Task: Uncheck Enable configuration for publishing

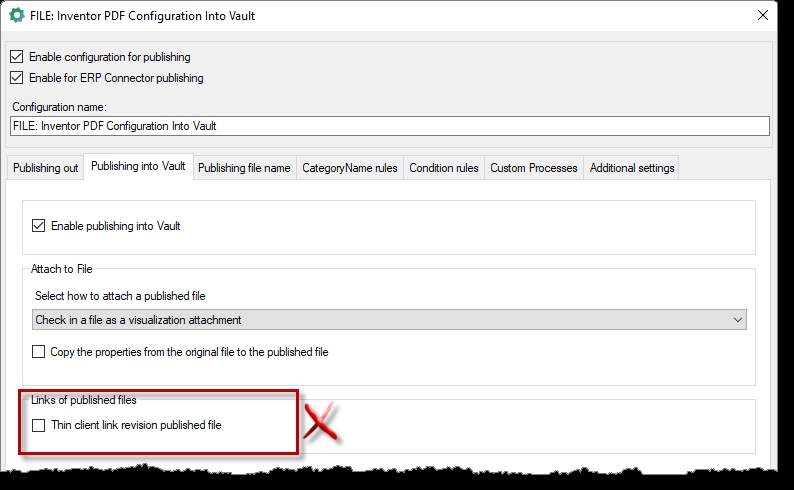Action: tap(16, 57)
